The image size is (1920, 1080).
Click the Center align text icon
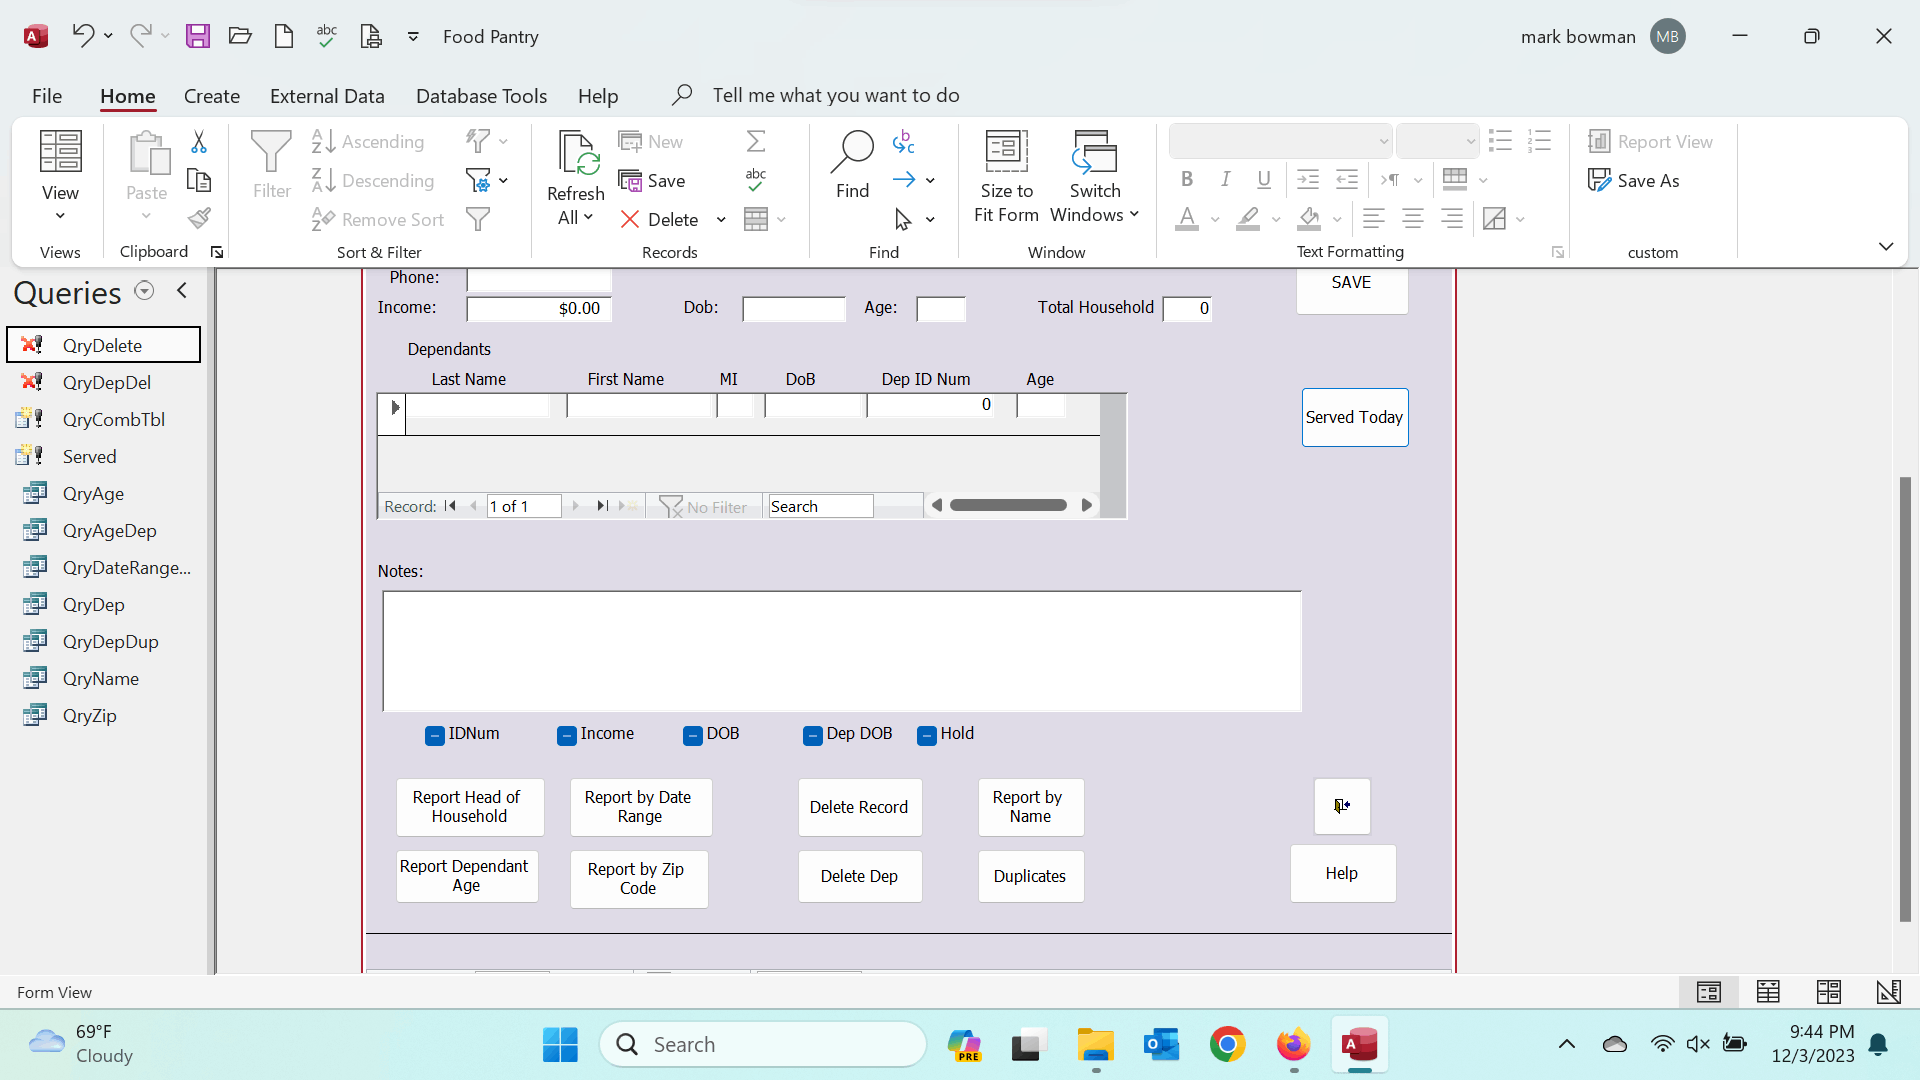[1412, 218]
